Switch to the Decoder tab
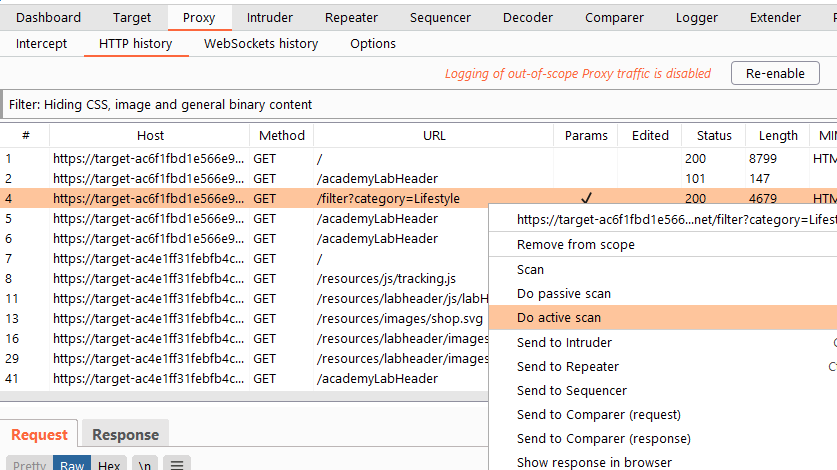Image resolution: width=837 pixels, height=470 pixels. tap(528, 18)
